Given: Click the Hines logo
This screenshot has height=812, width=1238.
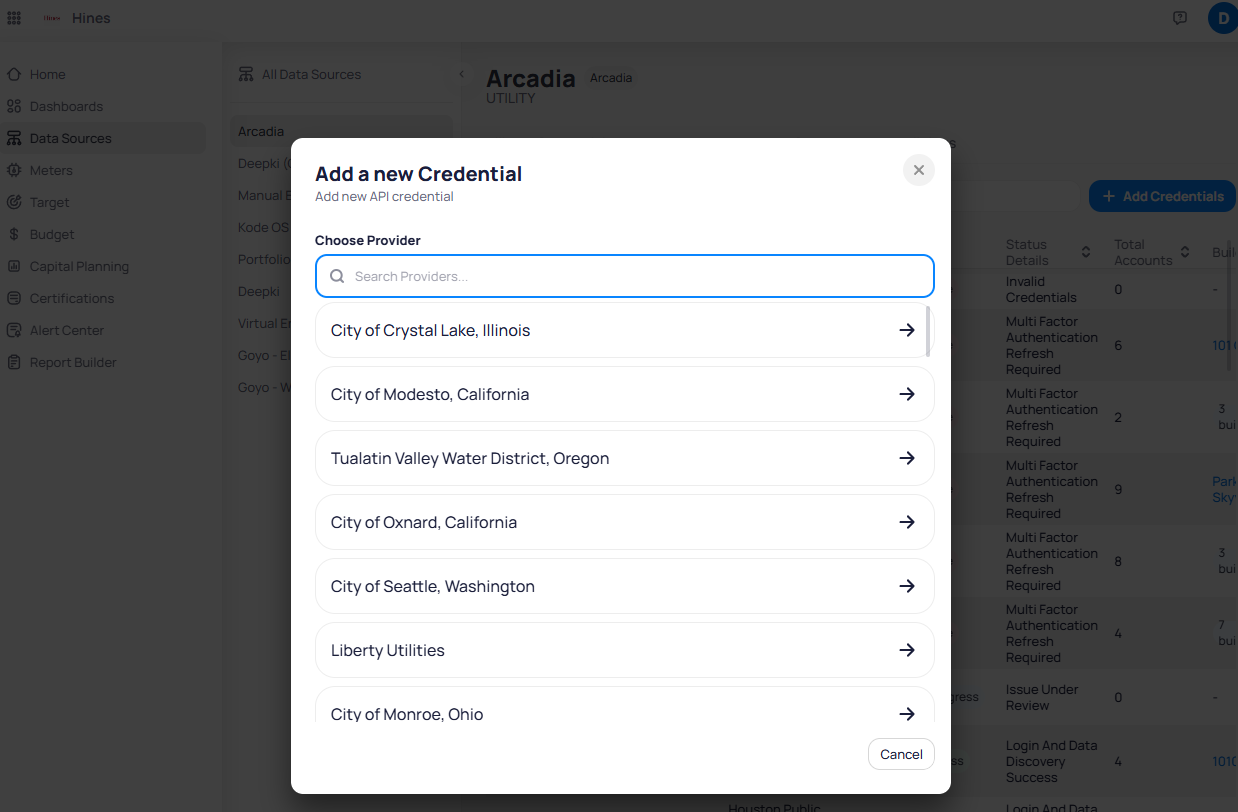Looking at the screenshot, I should click(x=50, y=18).
